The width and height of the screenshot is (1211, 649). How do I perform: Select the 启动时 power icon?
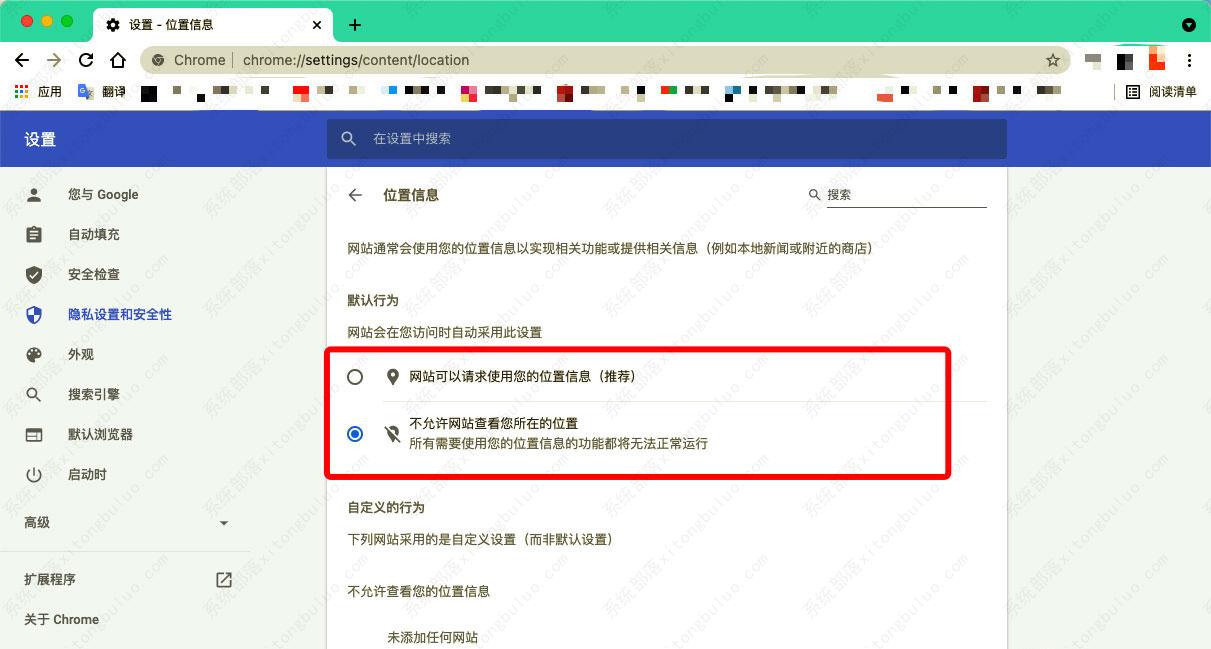(33, 474)
